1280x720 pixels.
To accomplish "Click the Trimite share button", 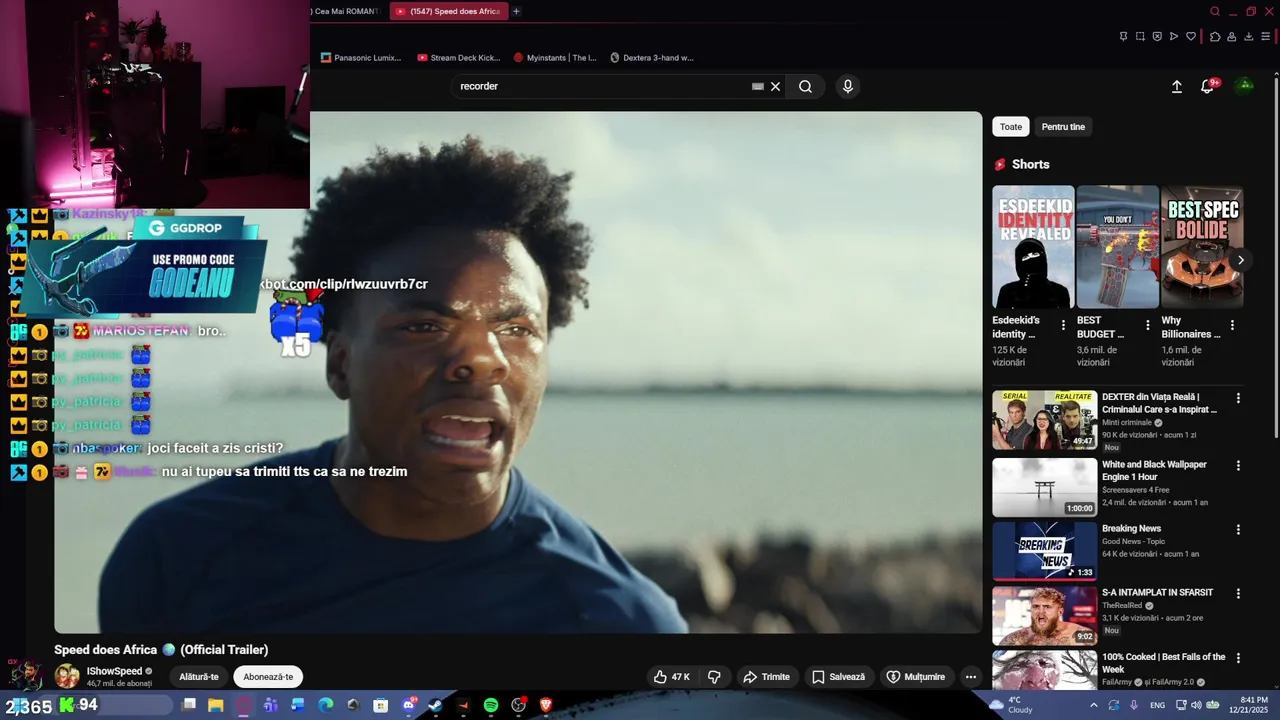I will coord(766,677).
